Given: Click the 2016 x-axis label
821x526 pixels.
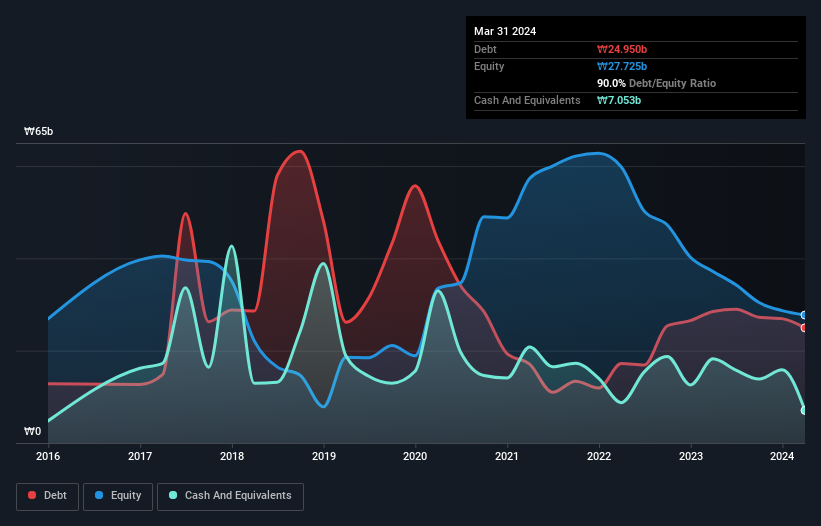Looking at the screenshot, I should (x=48, y=456).
